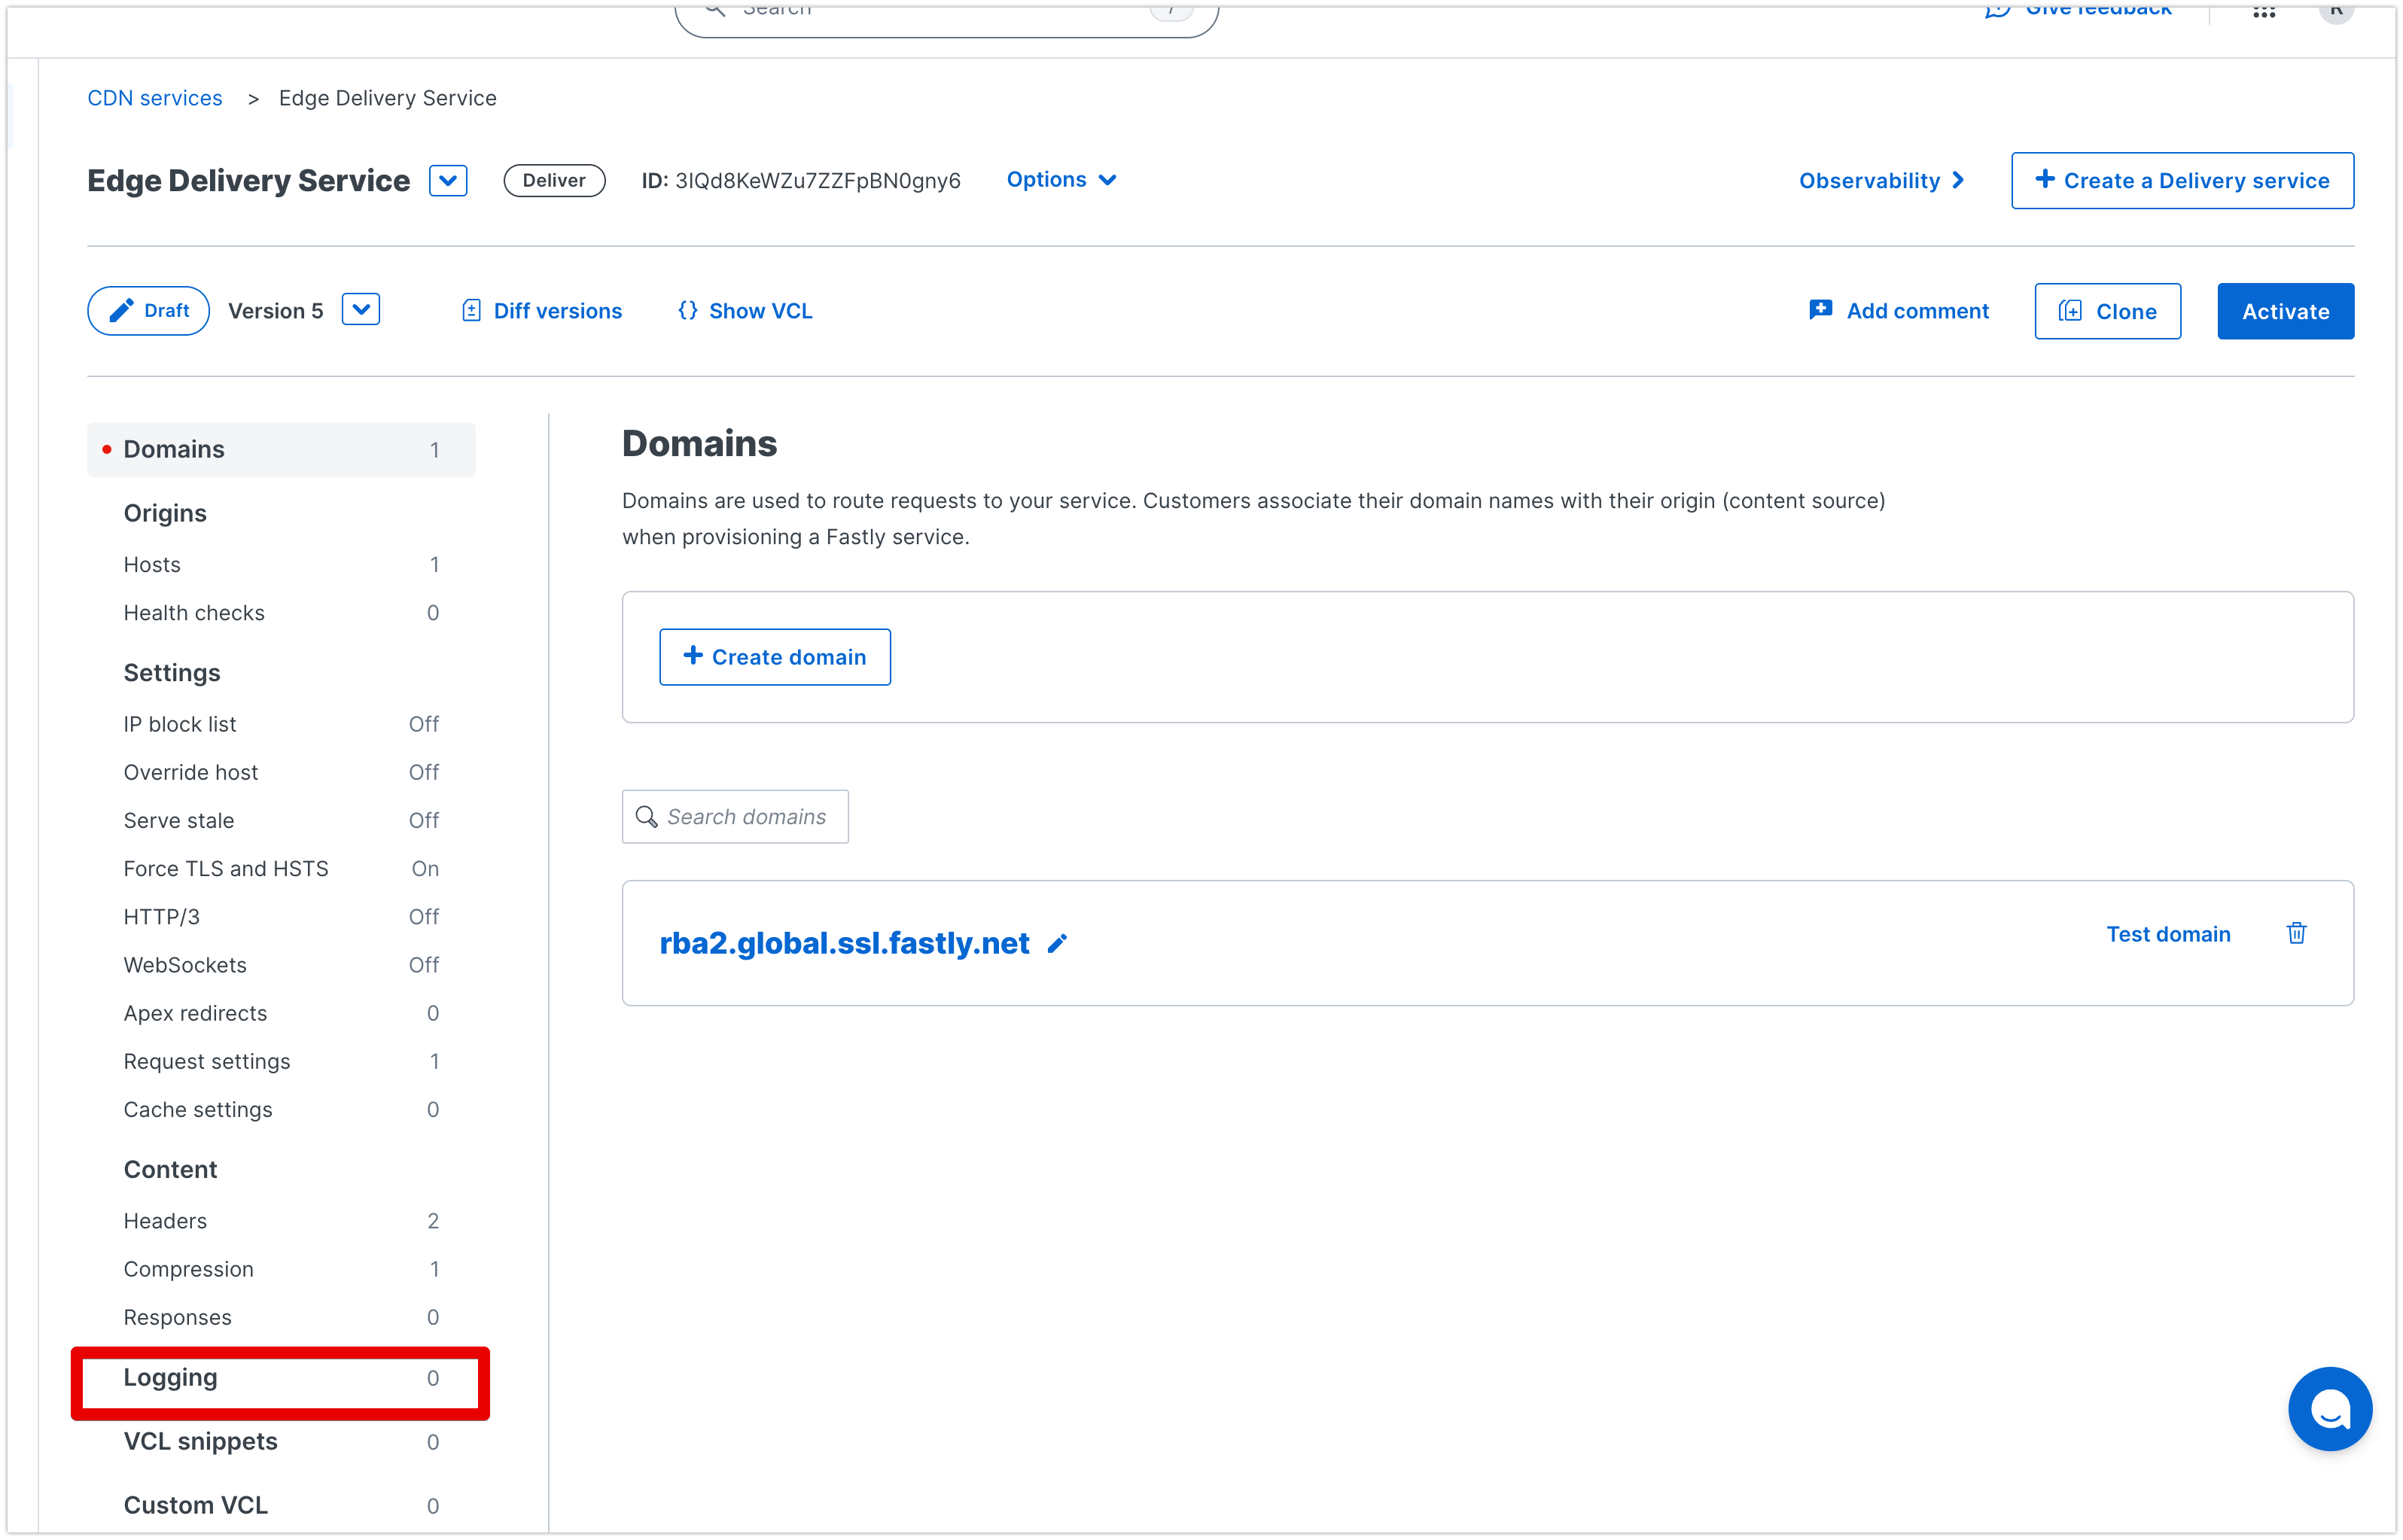The height and width of the screenshot is (1540, 2403).
Task: Click Create a Delivery service button
Action: [2182, 178]
